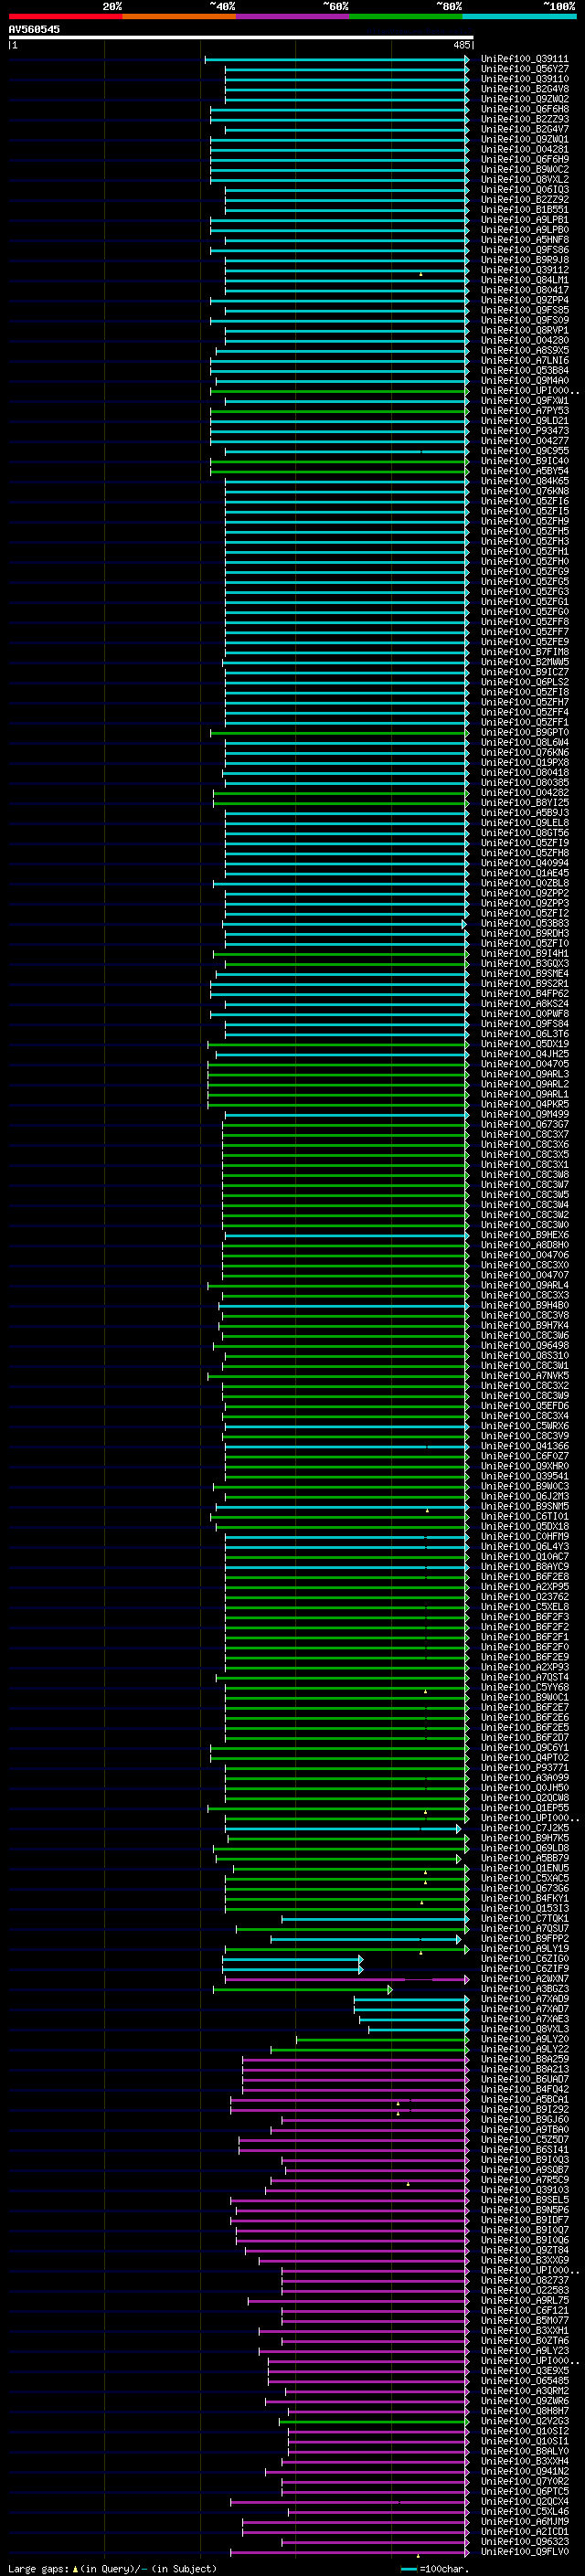Select the UniRef100_Q8VXL2 label
The image size is (585, 2576).
(525, 180)
